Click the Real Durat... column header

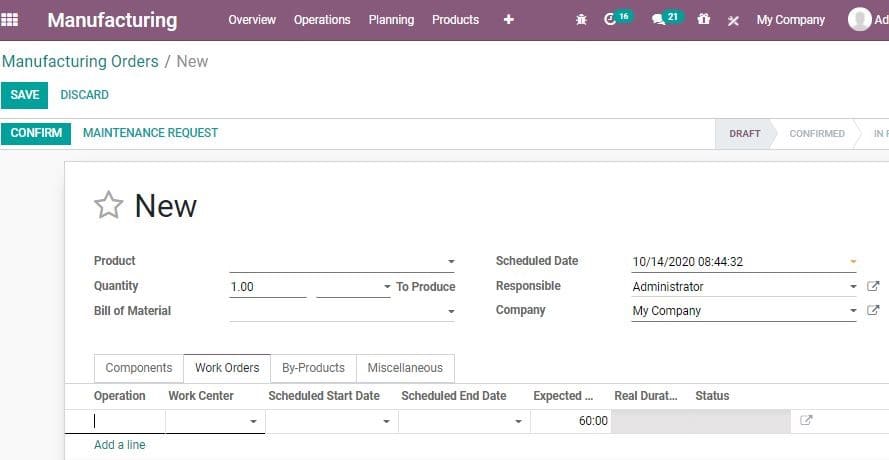[x=646, y=396]
